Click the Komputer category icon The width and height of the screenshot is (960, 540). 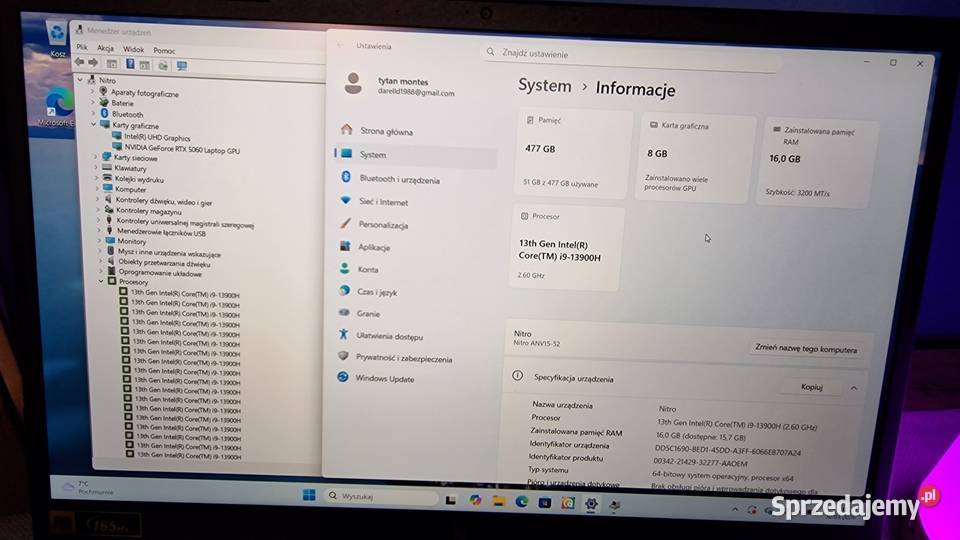click(x=108, y=189)
